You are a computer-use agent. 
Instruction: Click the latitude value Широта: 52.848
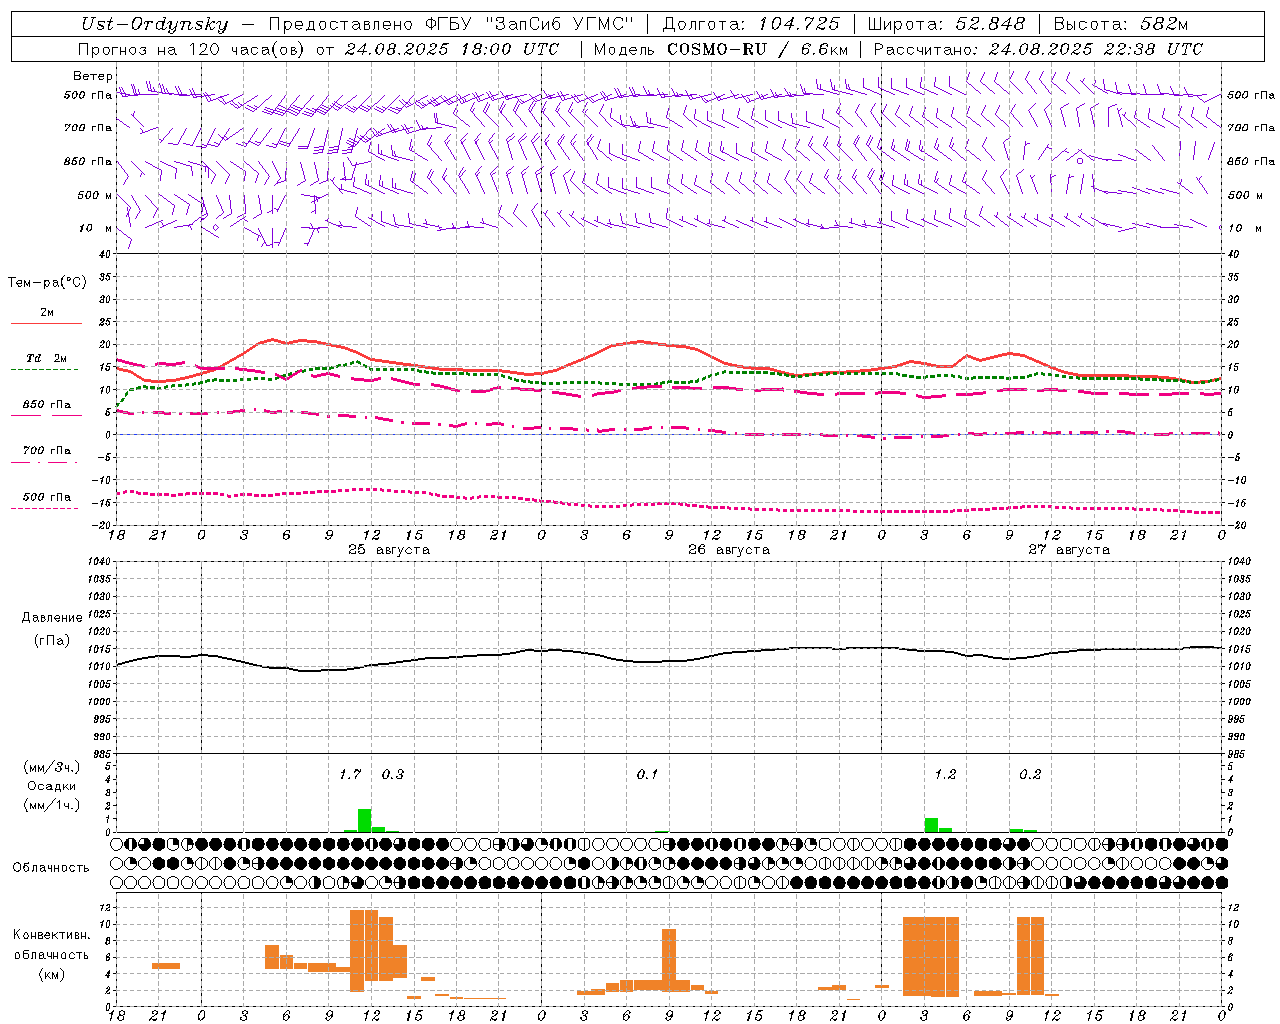[946, 24]
